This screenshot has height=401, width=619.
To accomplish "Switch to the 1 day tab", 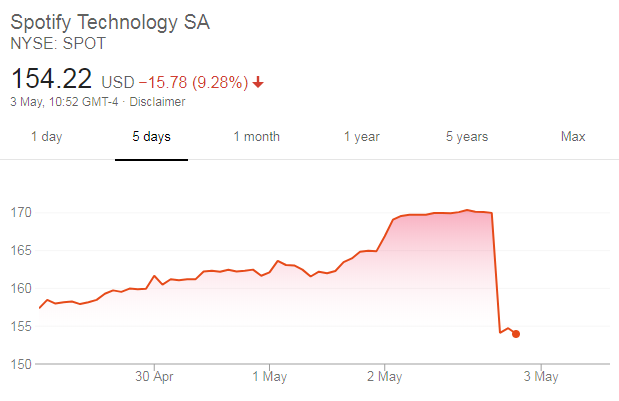I will click(46, 137).
